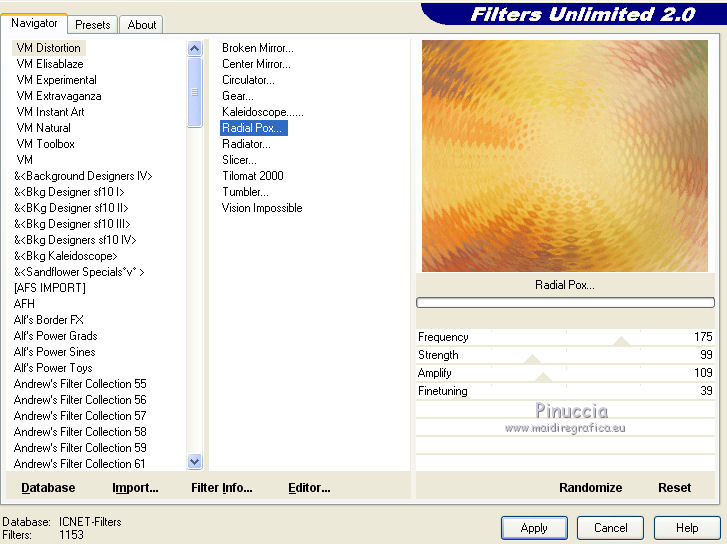Viewport: 727px width, 544px height.
Task: Select Alf's Border FX category
Action: [x=49, y=320]
